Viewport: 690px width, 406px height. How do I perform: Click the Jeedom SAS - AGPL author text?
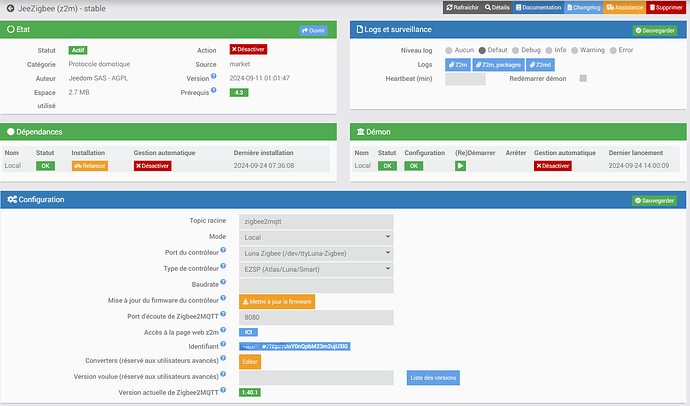(x=98, y=78)
